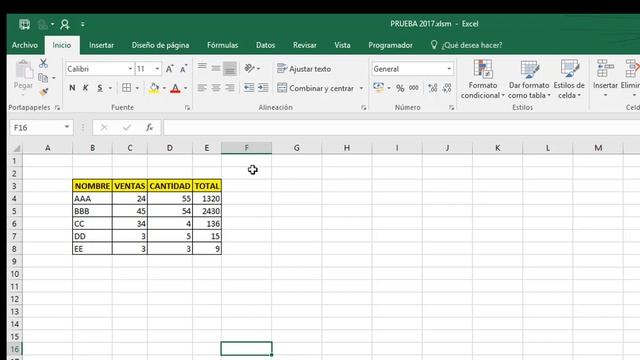Image resolution: width=640 pixels, height=360 pixels.
Task: Toggle italic K formatting
Action: [85, 88]
